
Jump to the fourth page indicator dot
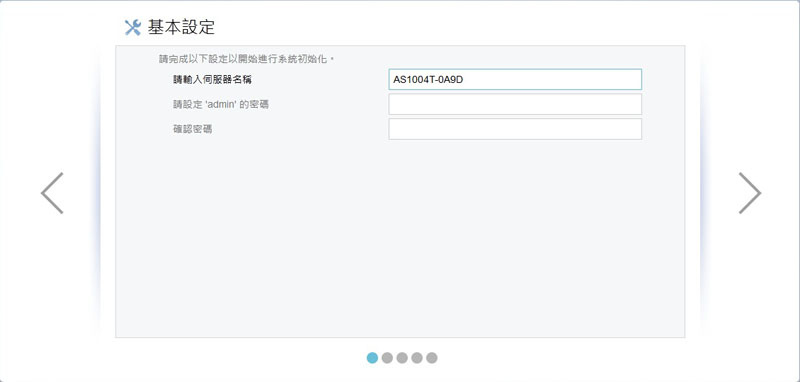[417, 358]
